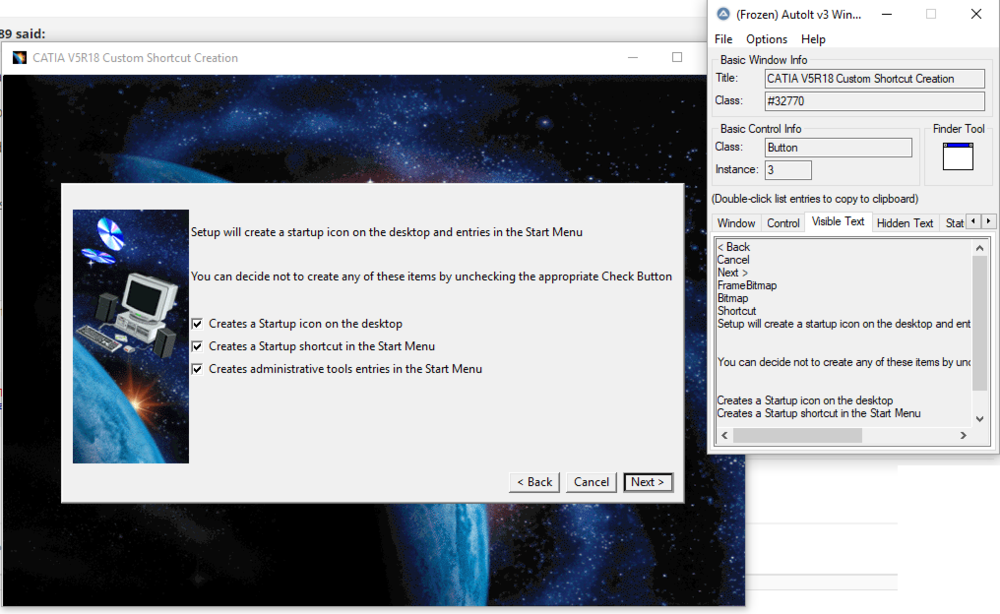Uncheck Creates a Startup shortcut in Start Menu

point(198,346)
